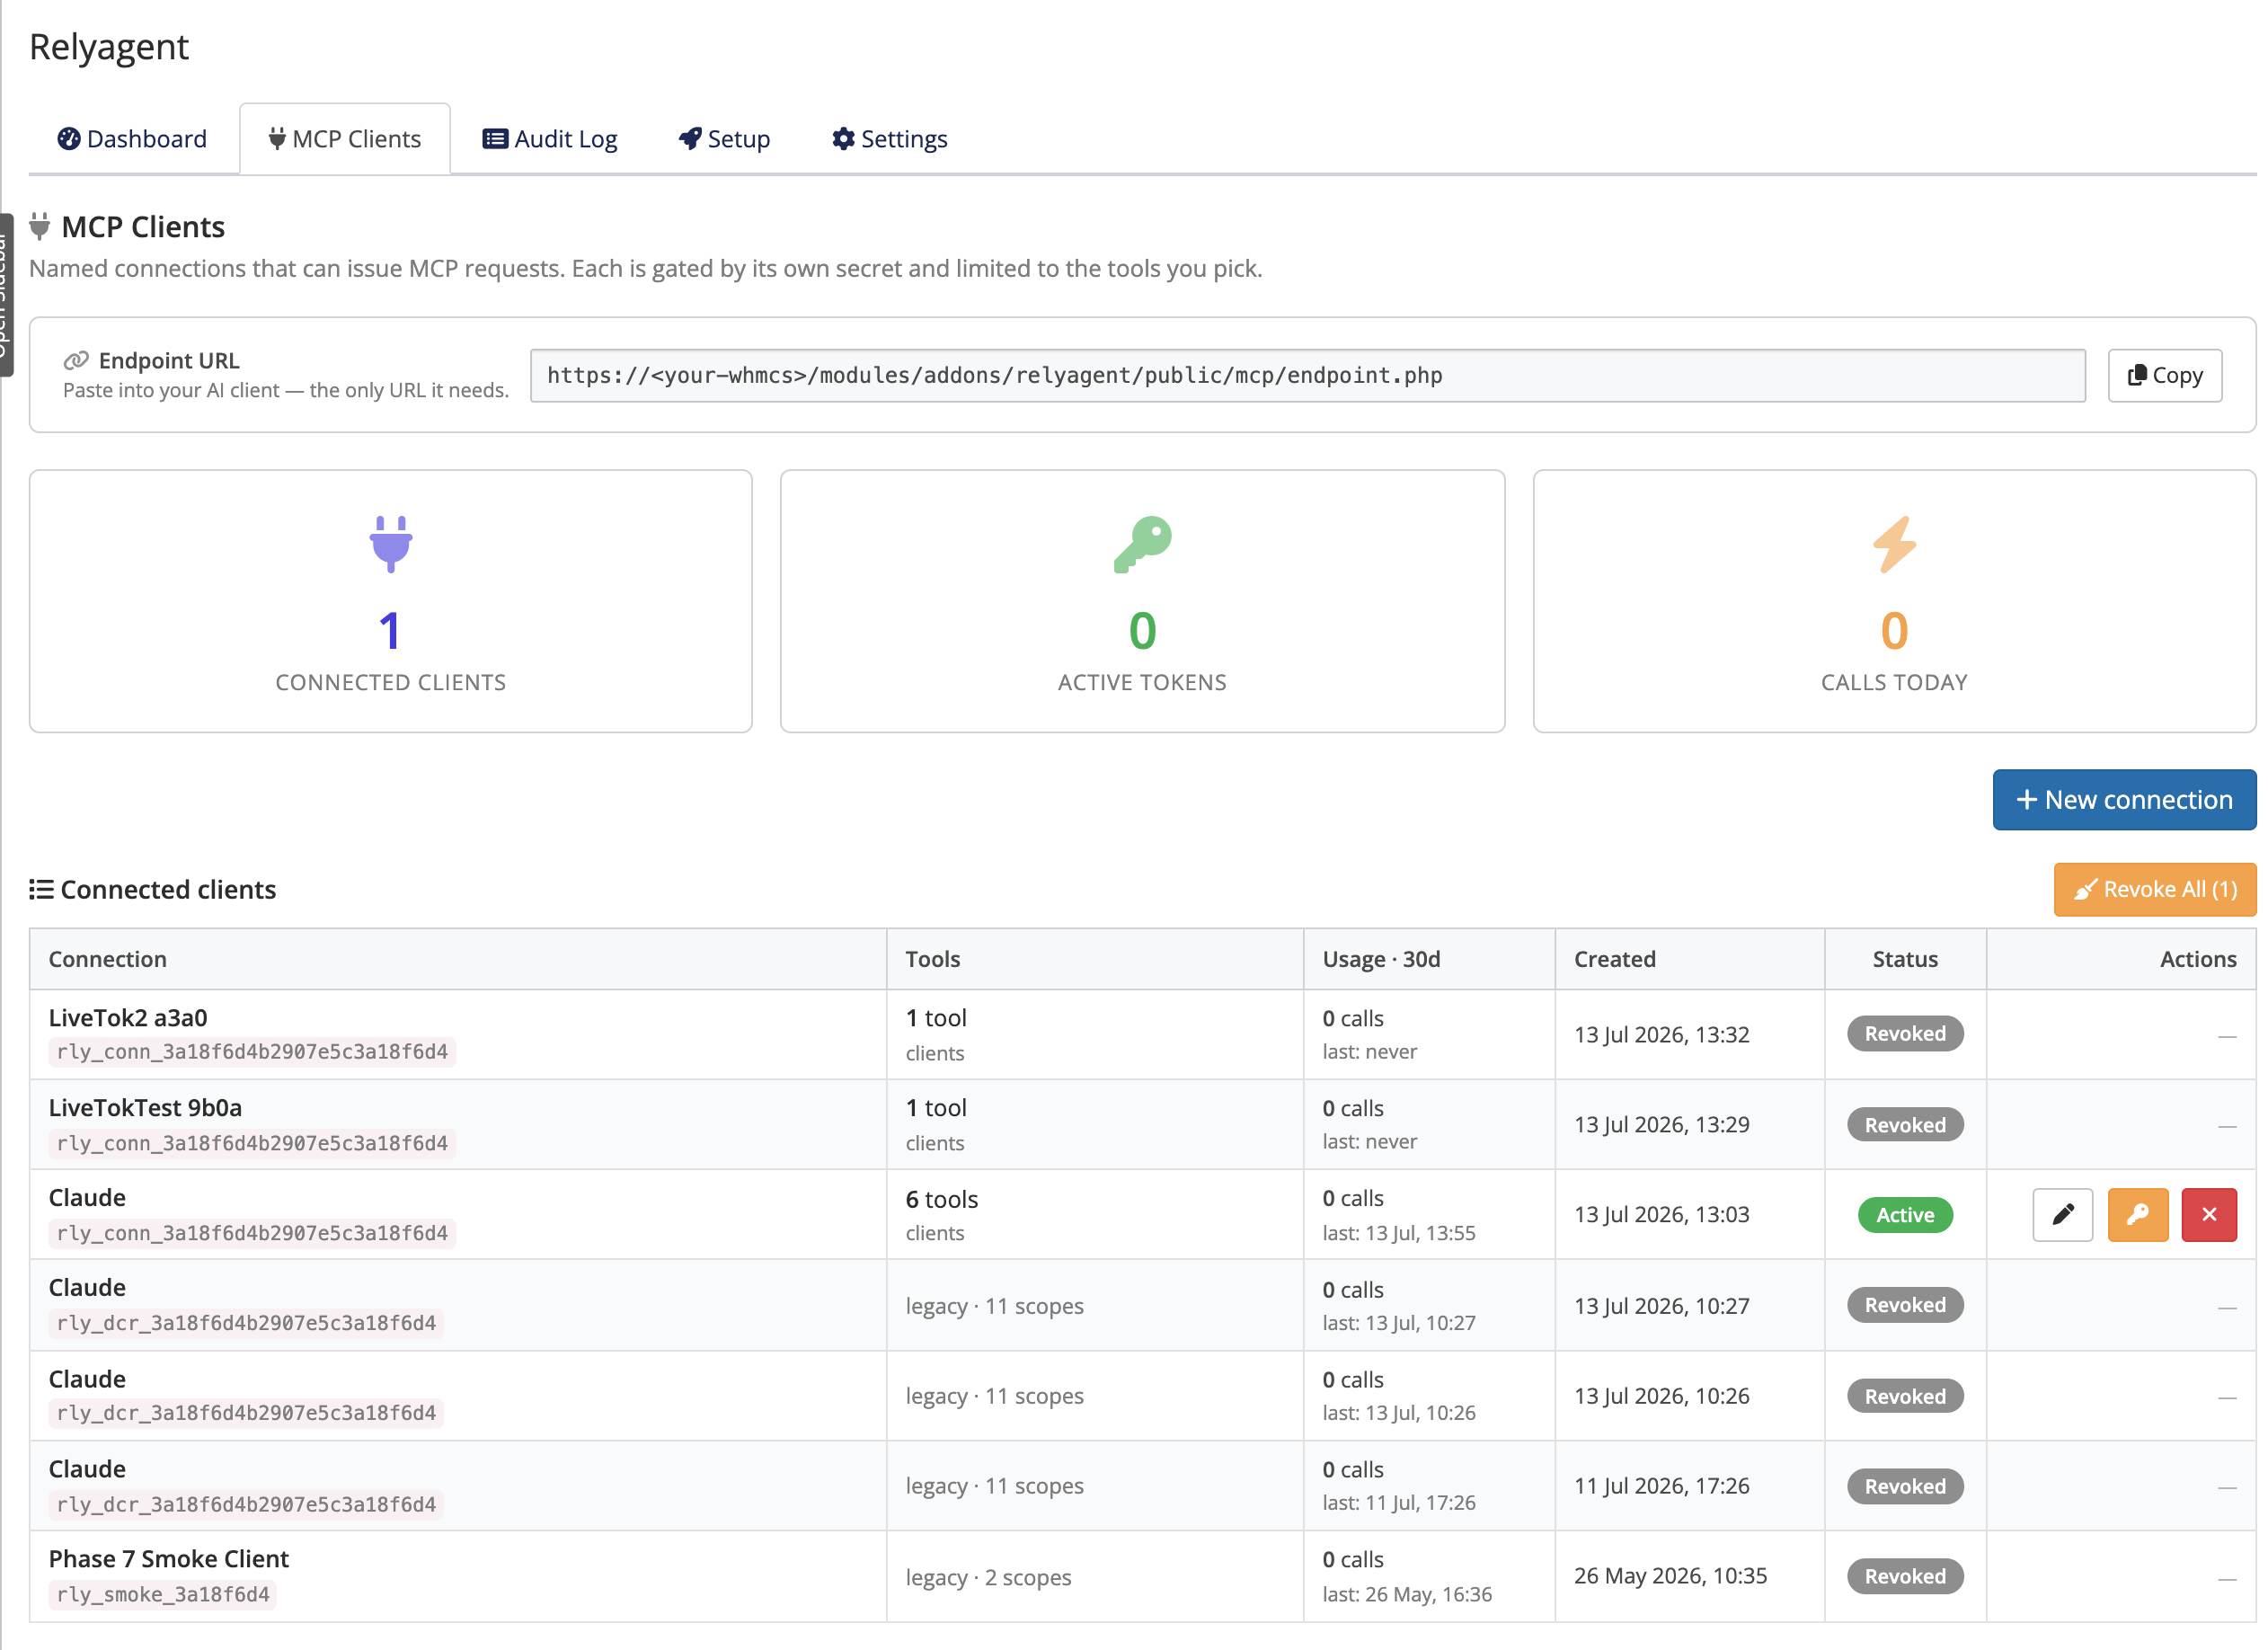Click the rly_smoke_3a18f6d4 identifier
The width and height of the screenshot is (2268, 1650).
point(163,1594)
